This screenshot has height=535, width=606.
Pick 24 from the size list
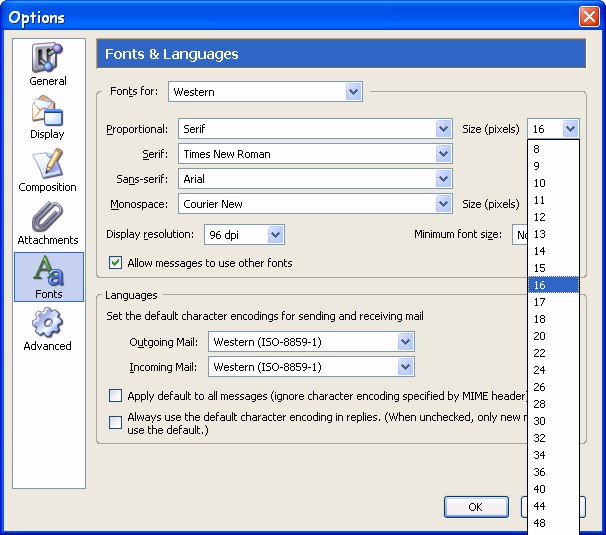(x=553, y=370)
